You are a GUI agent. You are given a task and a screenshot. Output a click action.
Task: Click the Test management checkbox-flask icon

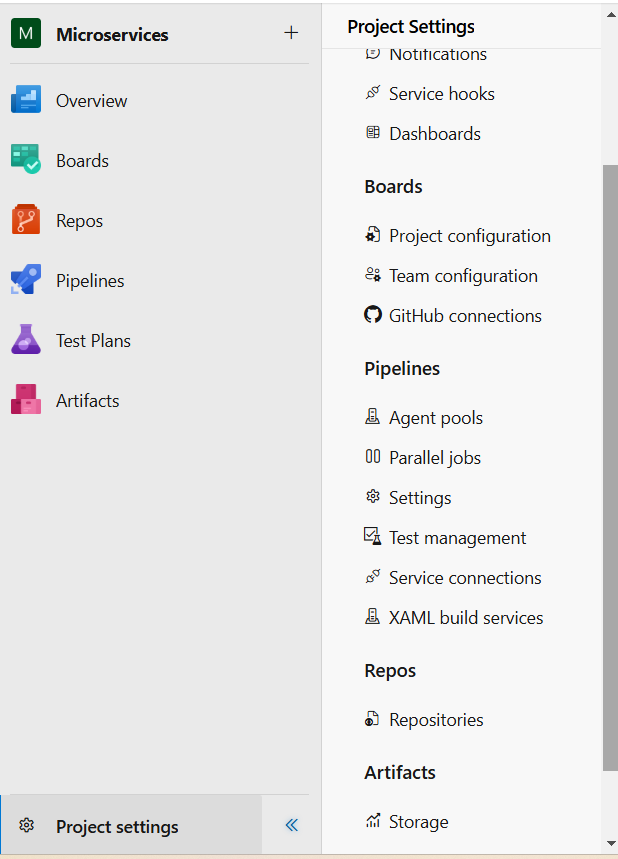click(373, 536)
